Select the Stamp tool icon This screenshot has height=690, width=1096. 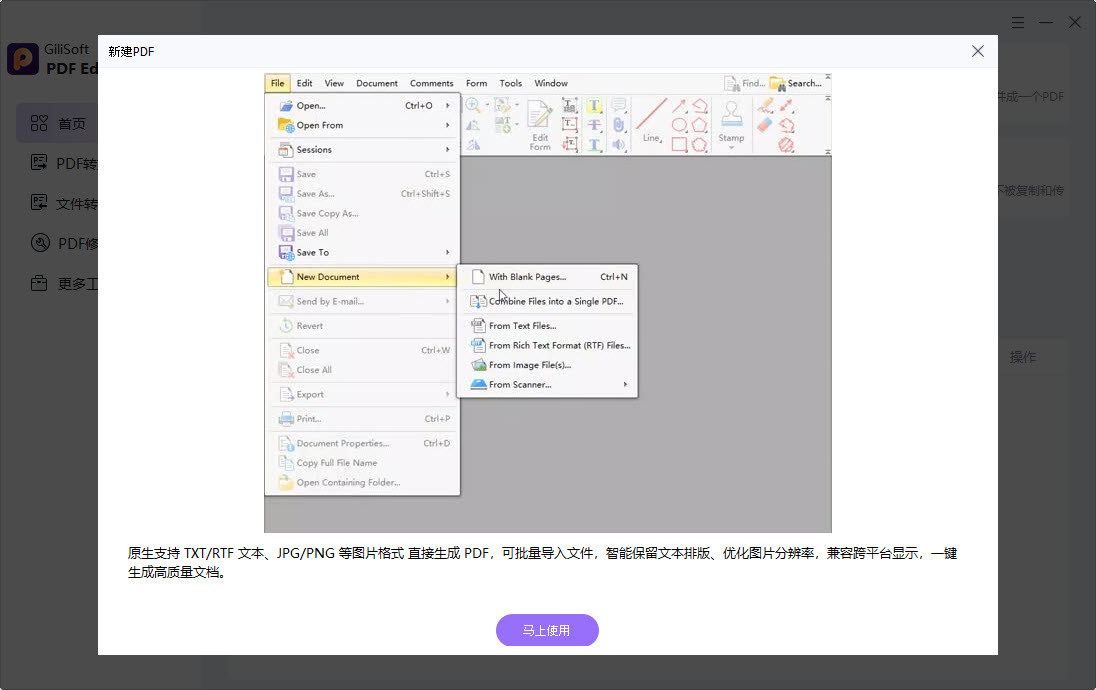tap(731, 113)
